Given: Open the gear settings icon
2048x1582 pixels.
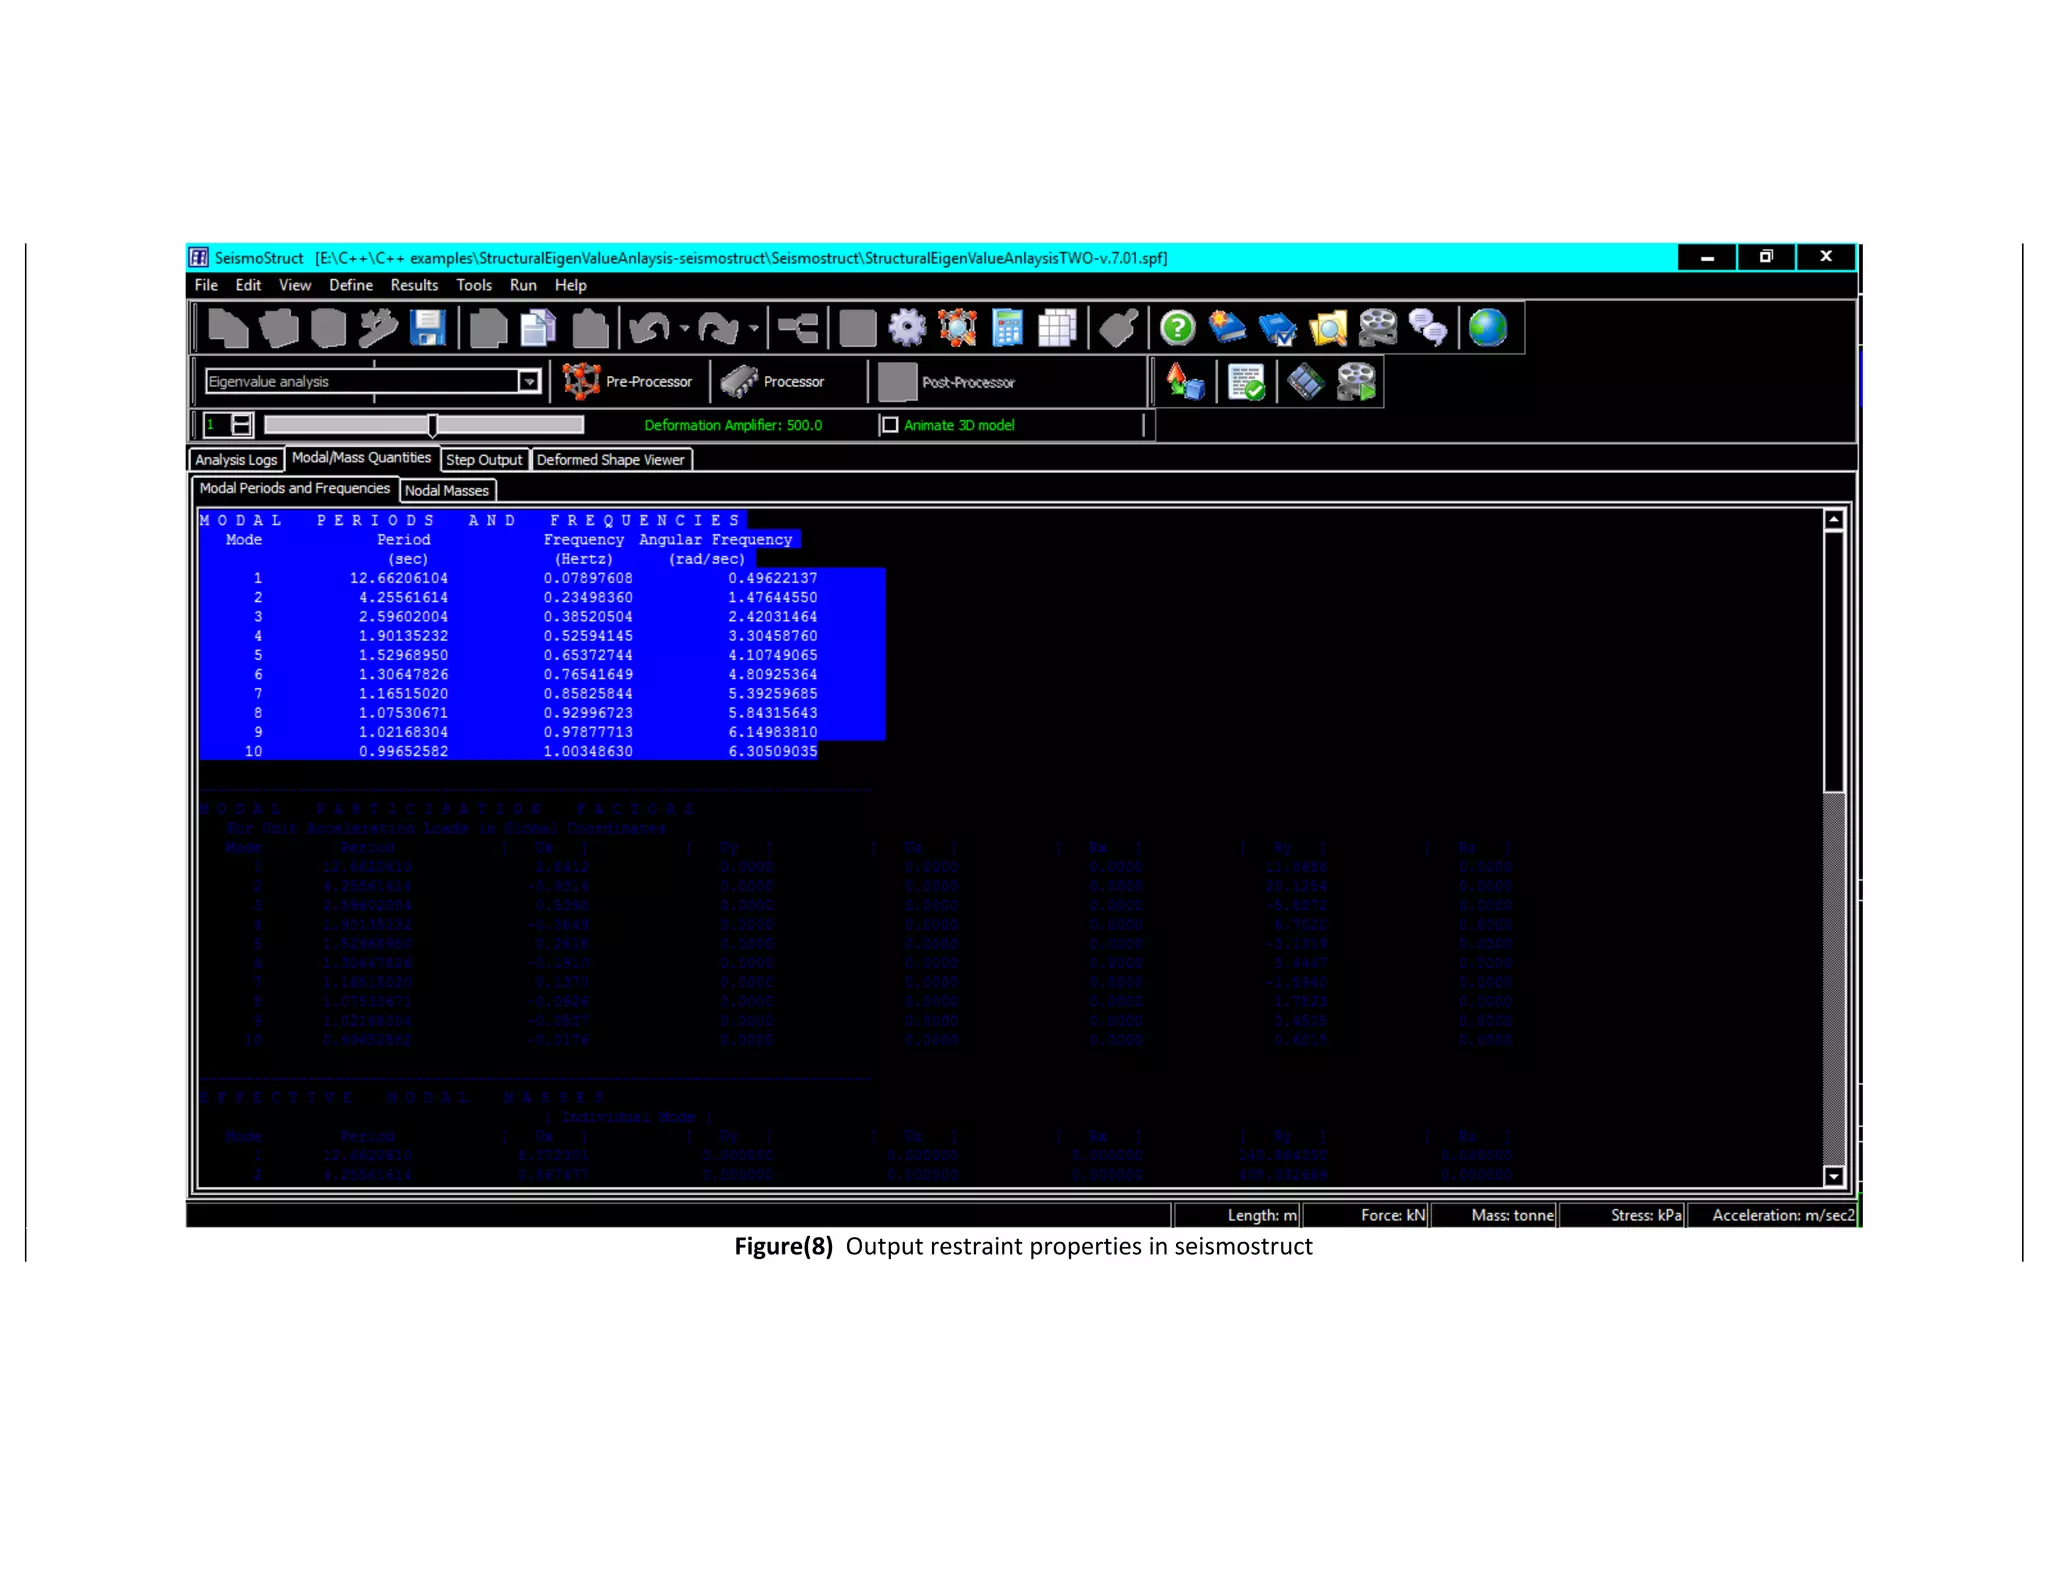Looking at the screenshot, I should click(x=908, y=327).
